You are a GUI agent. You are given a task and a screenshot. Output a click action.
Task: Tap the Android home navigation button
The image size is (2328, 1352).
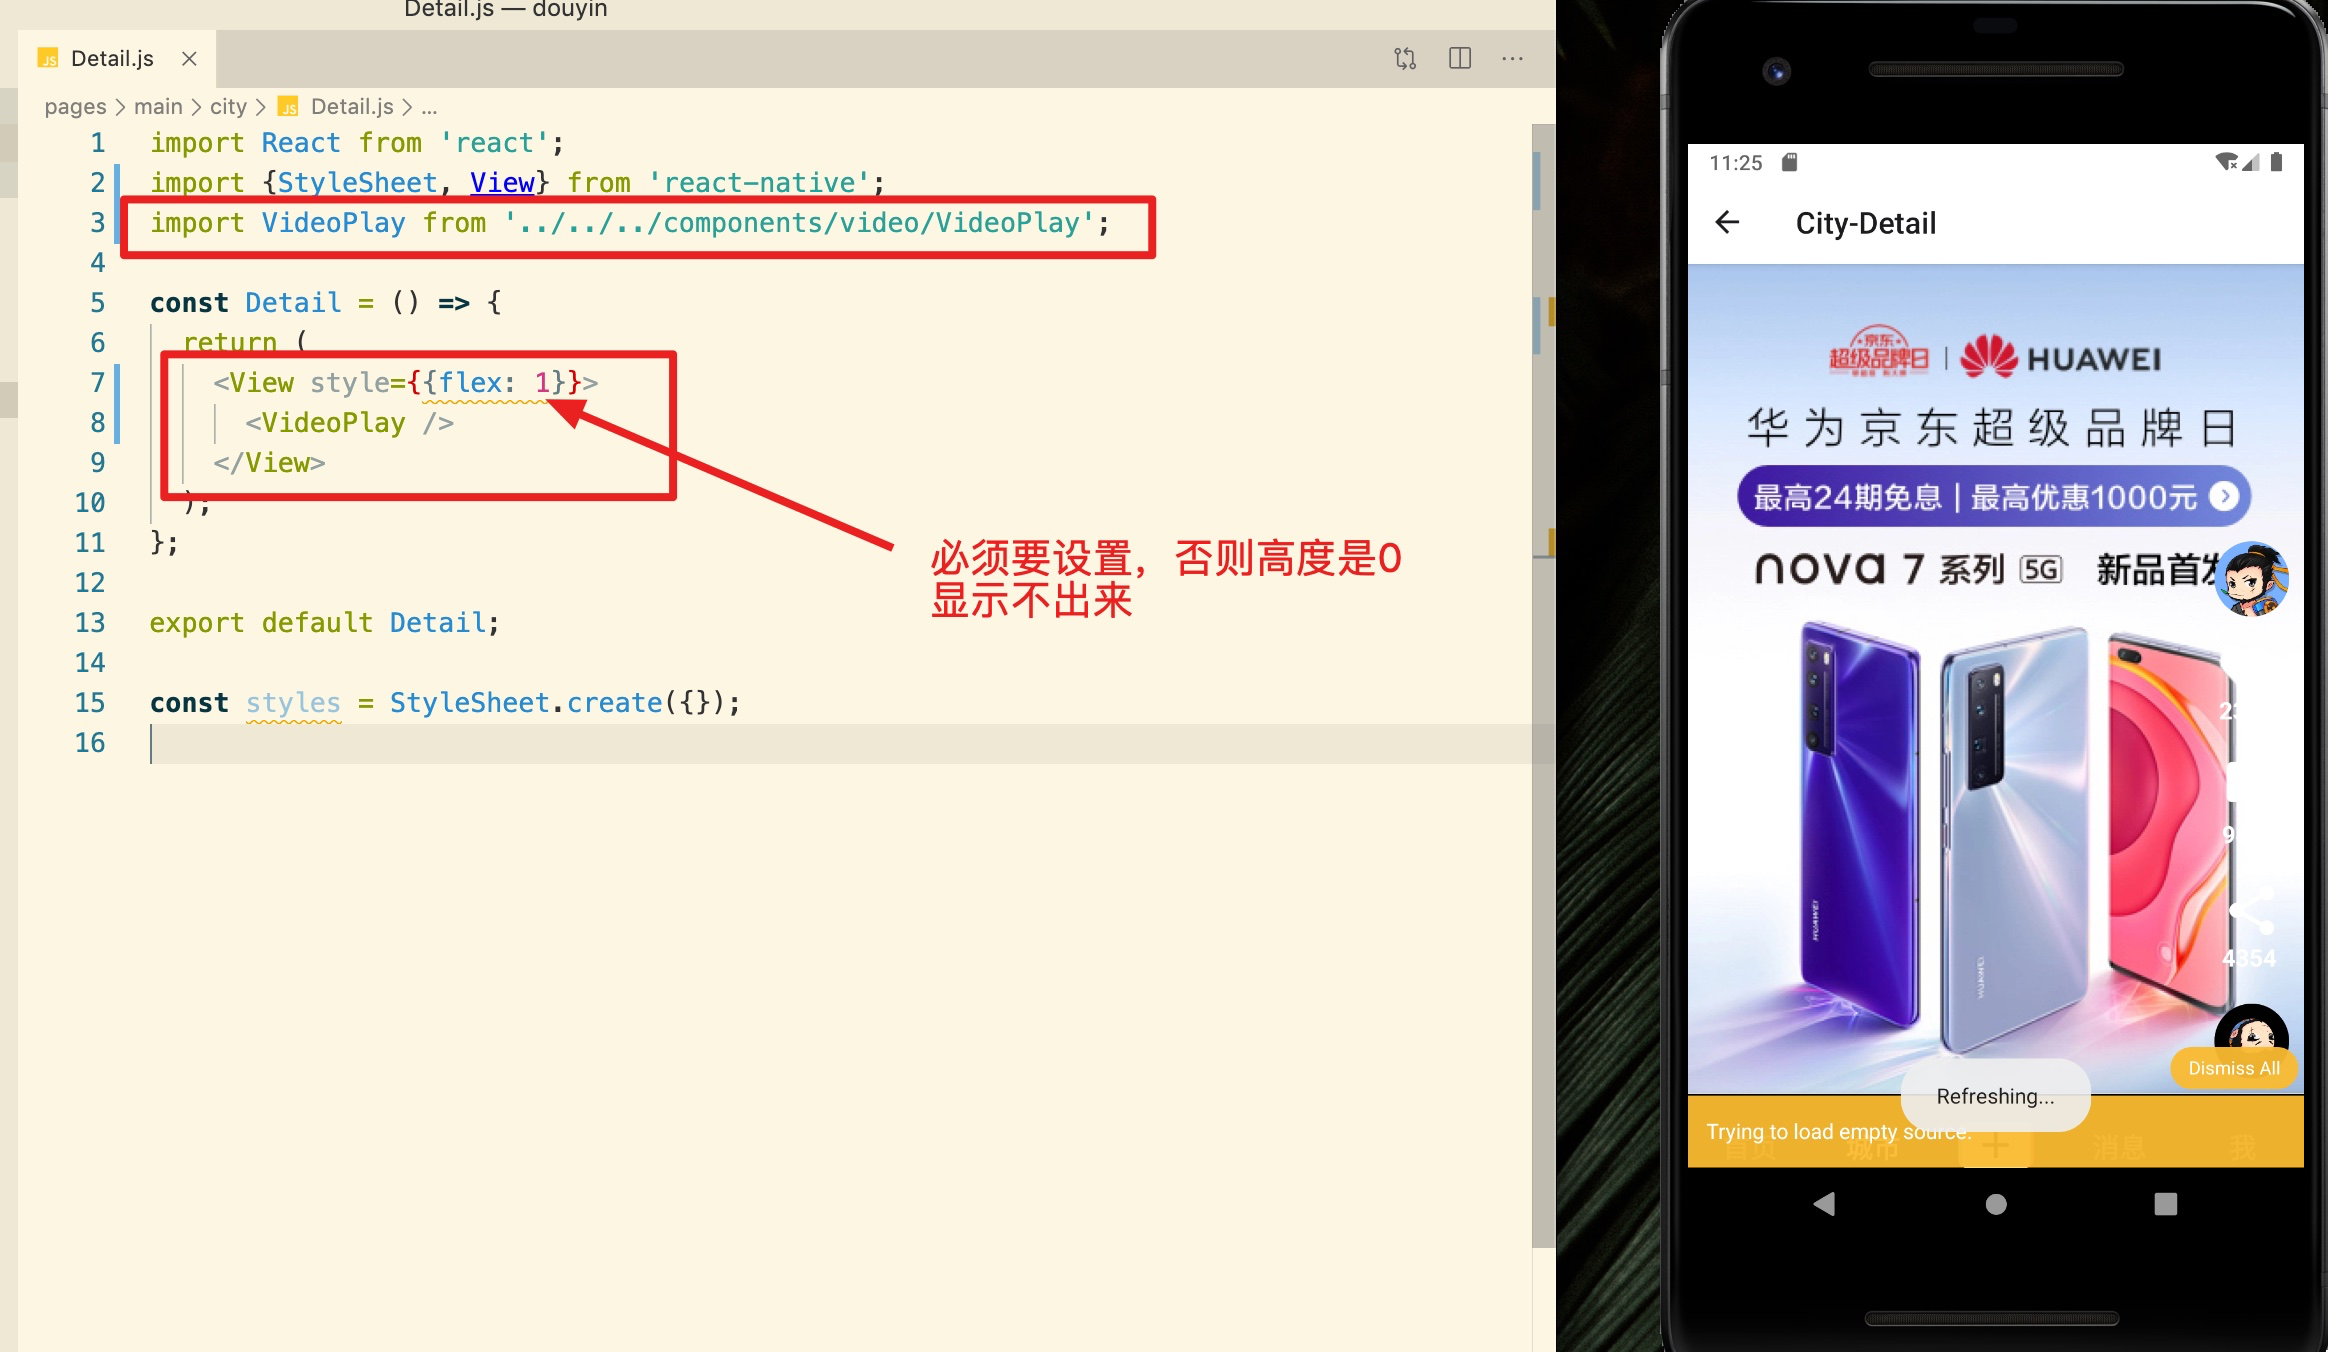[1996, 1204]
